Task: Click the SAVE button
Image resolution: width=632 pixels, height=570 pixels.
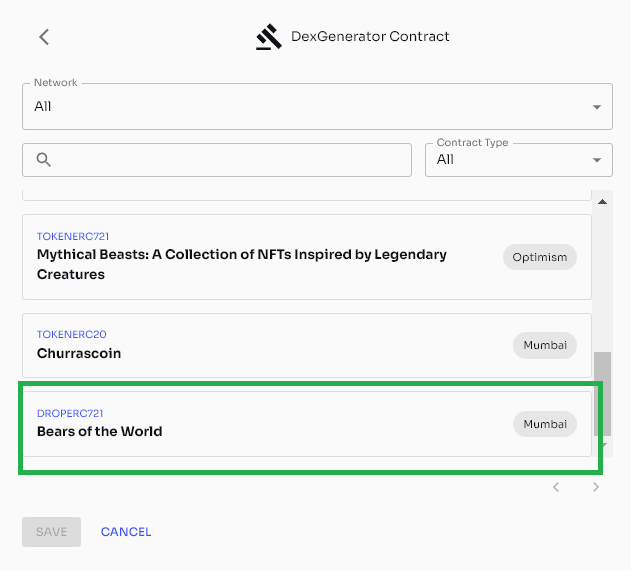Action: pyautogui.click(x=51, y=532)
